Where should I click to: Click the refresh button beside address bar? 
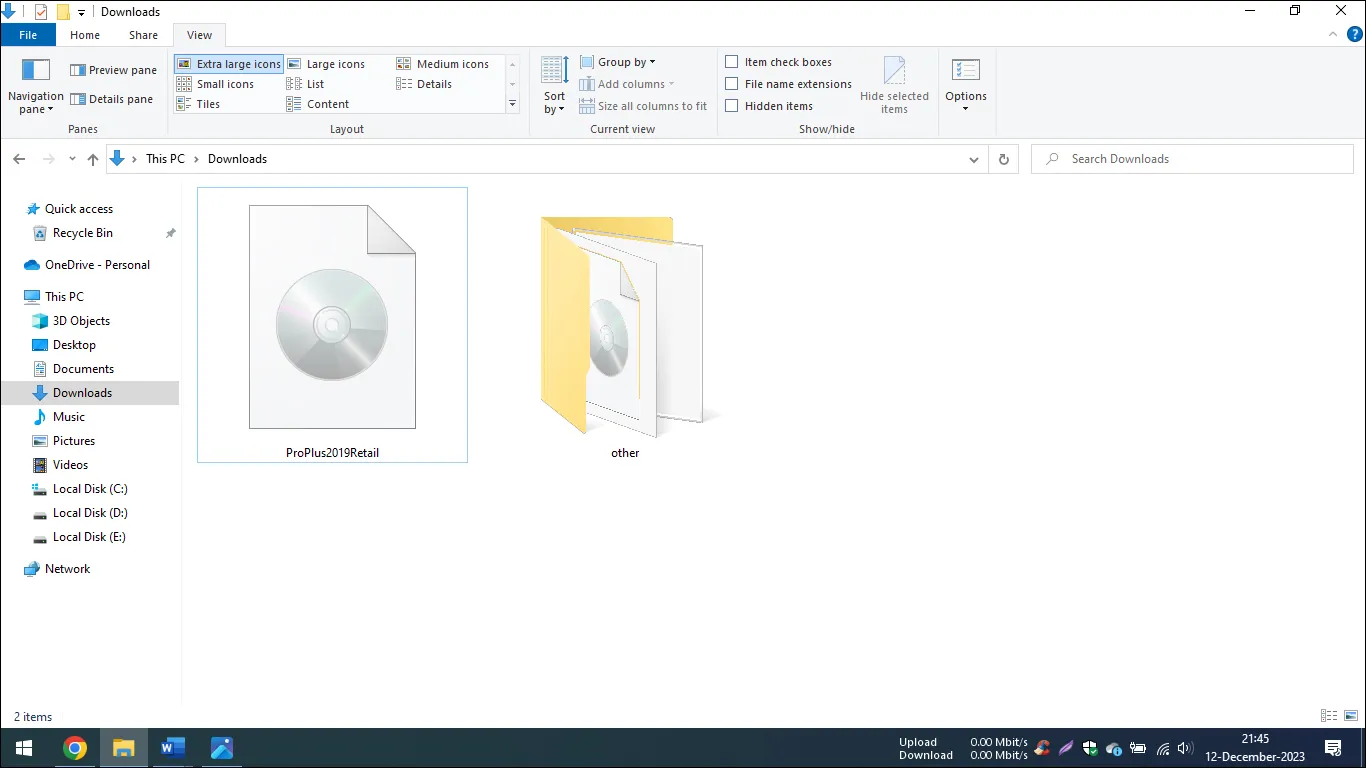tap(1004, 159)
